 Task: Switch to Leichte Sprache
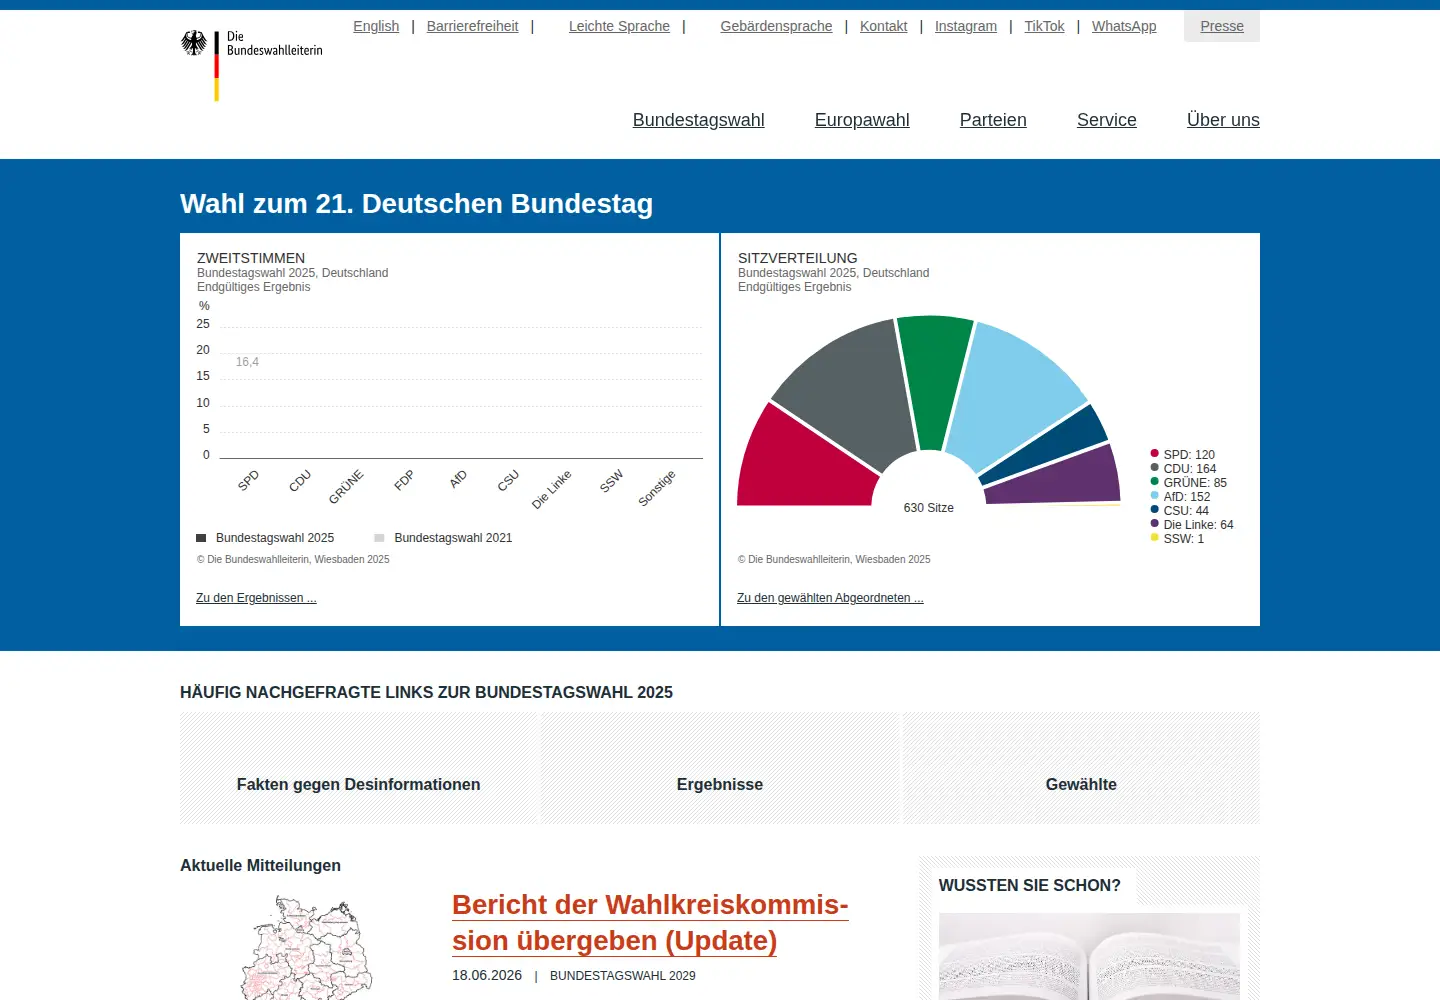pyautogui.click(x=619, y=26)
